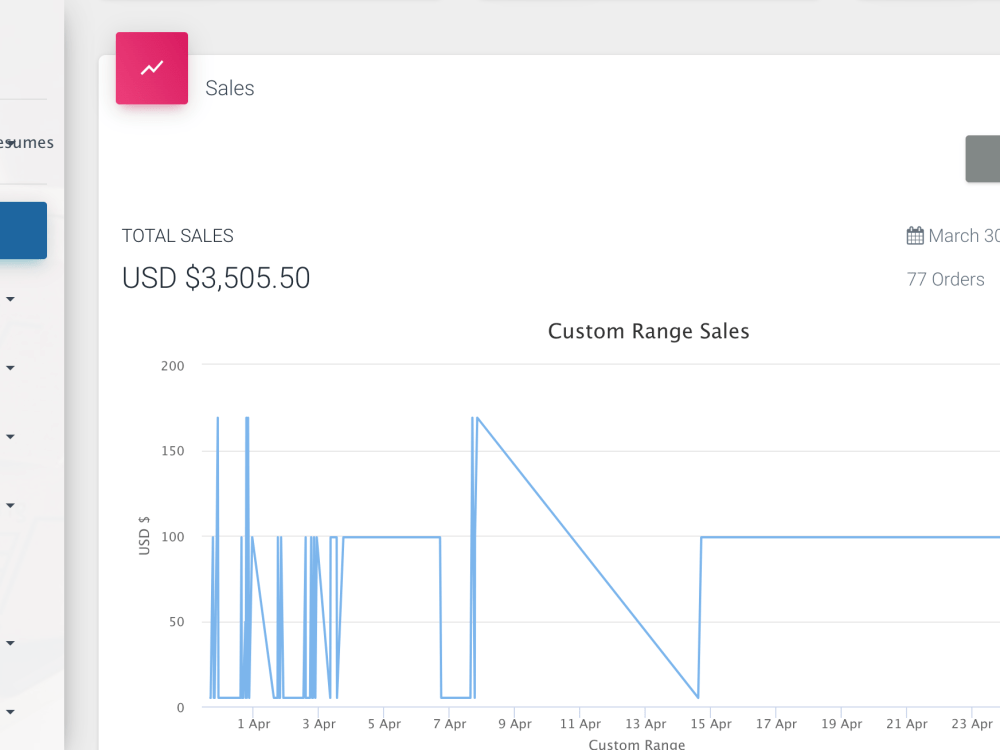The image size is (1000, 750).
Task: Click the 3 Apr x-axis label
Action: pyautogui.click(x=319, y=724)
